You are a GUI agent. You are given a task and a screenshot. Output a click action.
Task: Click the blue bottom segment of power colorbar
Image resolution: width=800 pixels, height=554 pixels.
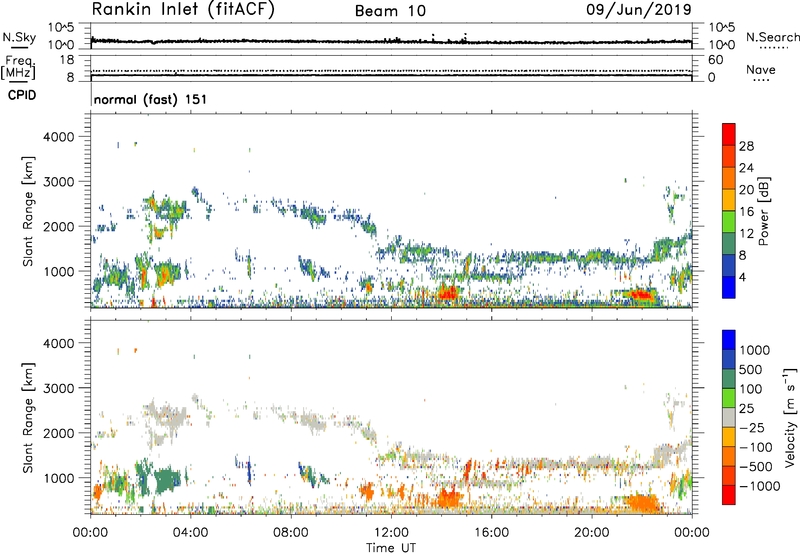pyautogui.click(x=729, y=287)
